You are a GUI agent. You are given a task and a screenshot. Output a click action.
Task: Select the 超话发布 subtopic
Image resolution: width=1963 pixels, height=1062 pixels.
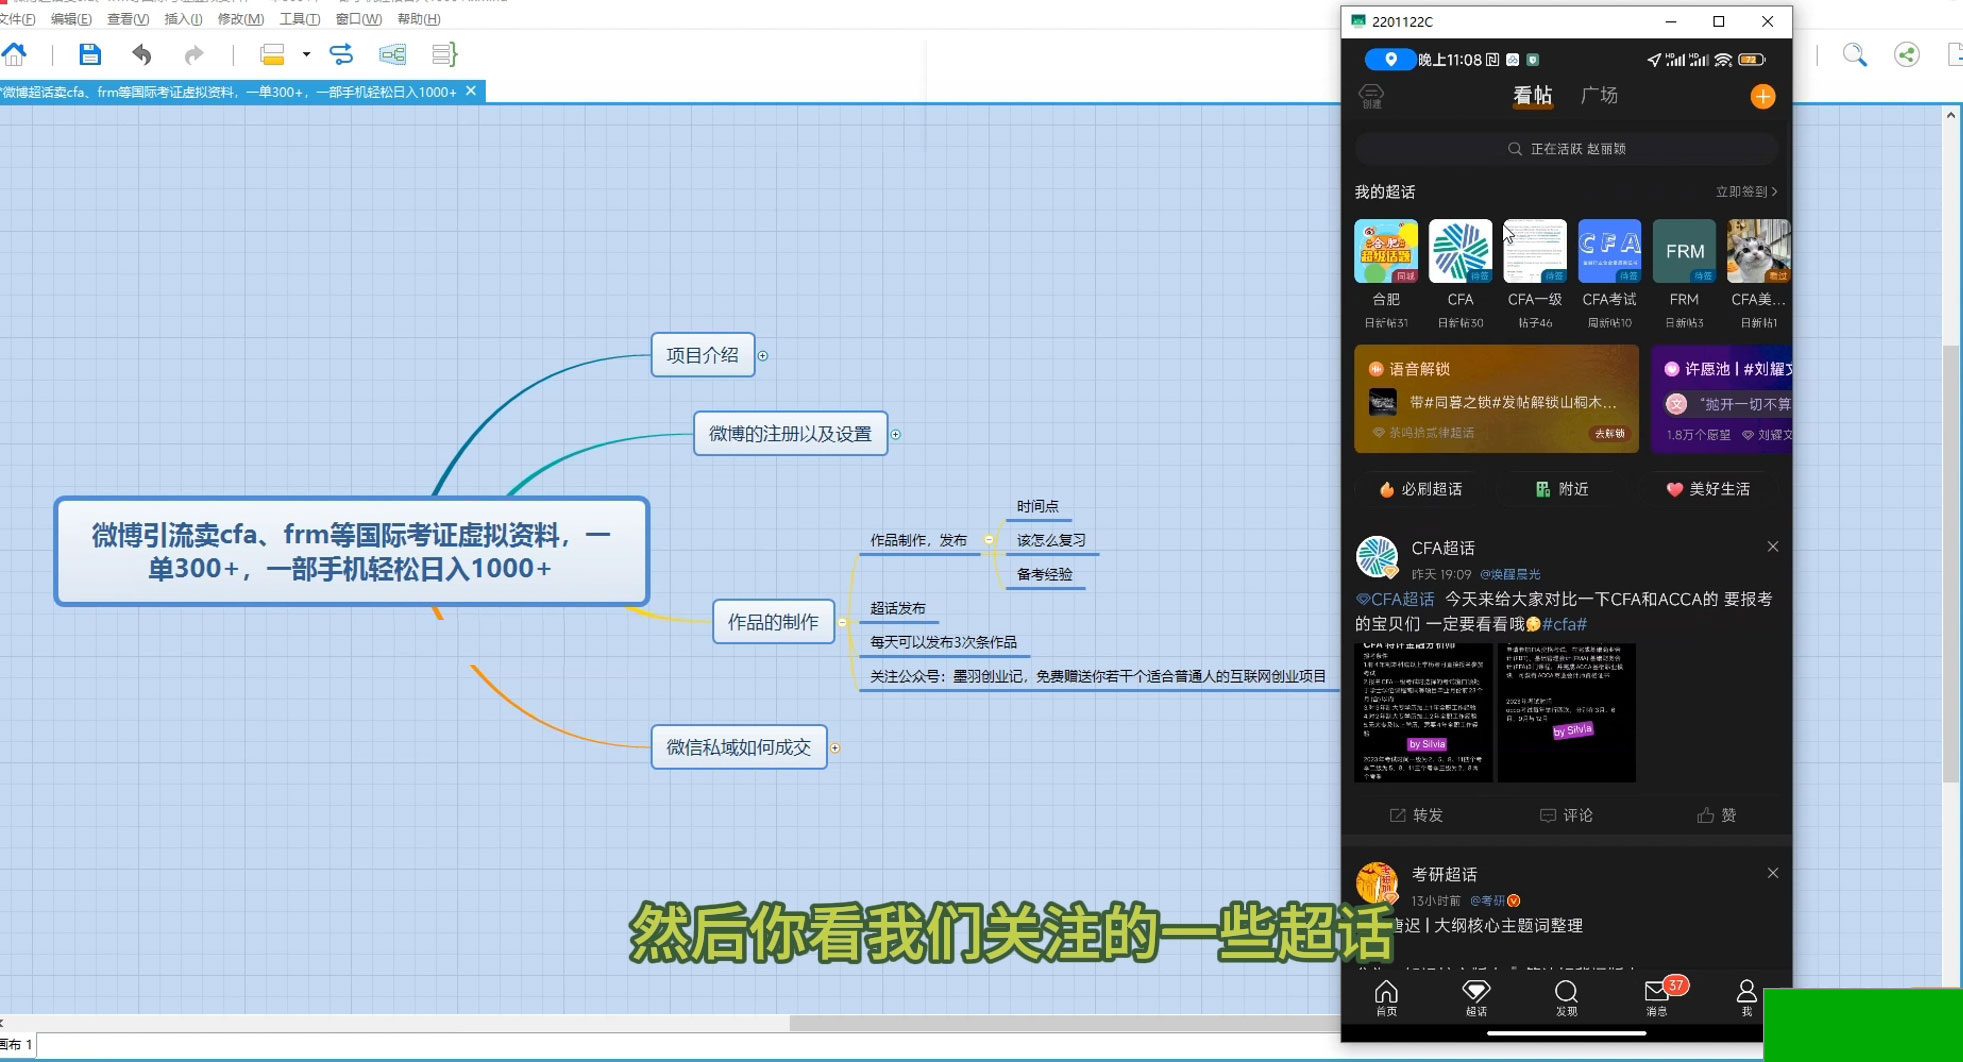(x=898, y=608)
